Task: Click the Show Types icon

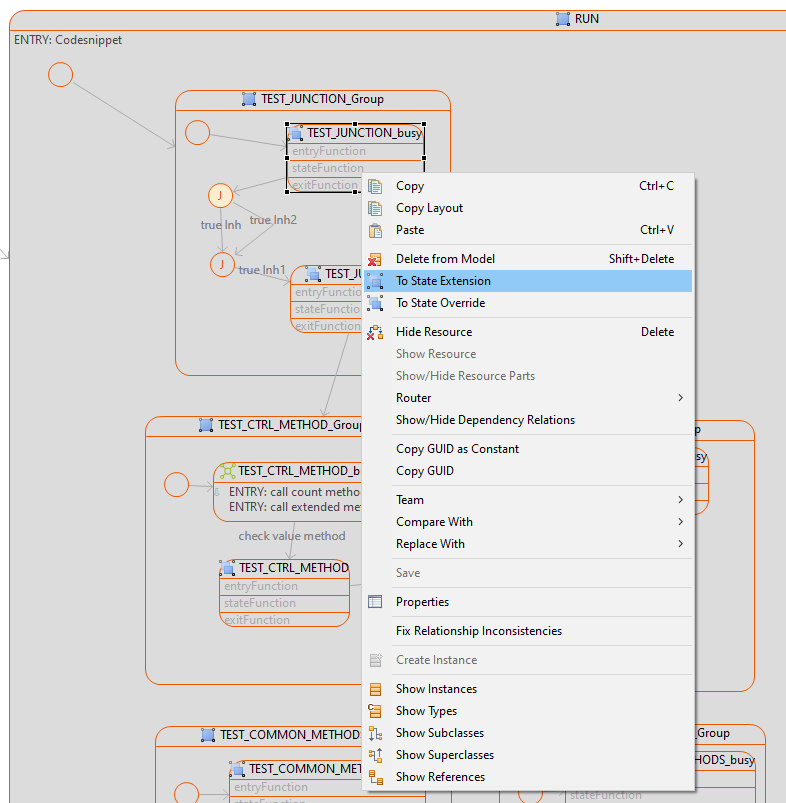Action: coord(375,711)
